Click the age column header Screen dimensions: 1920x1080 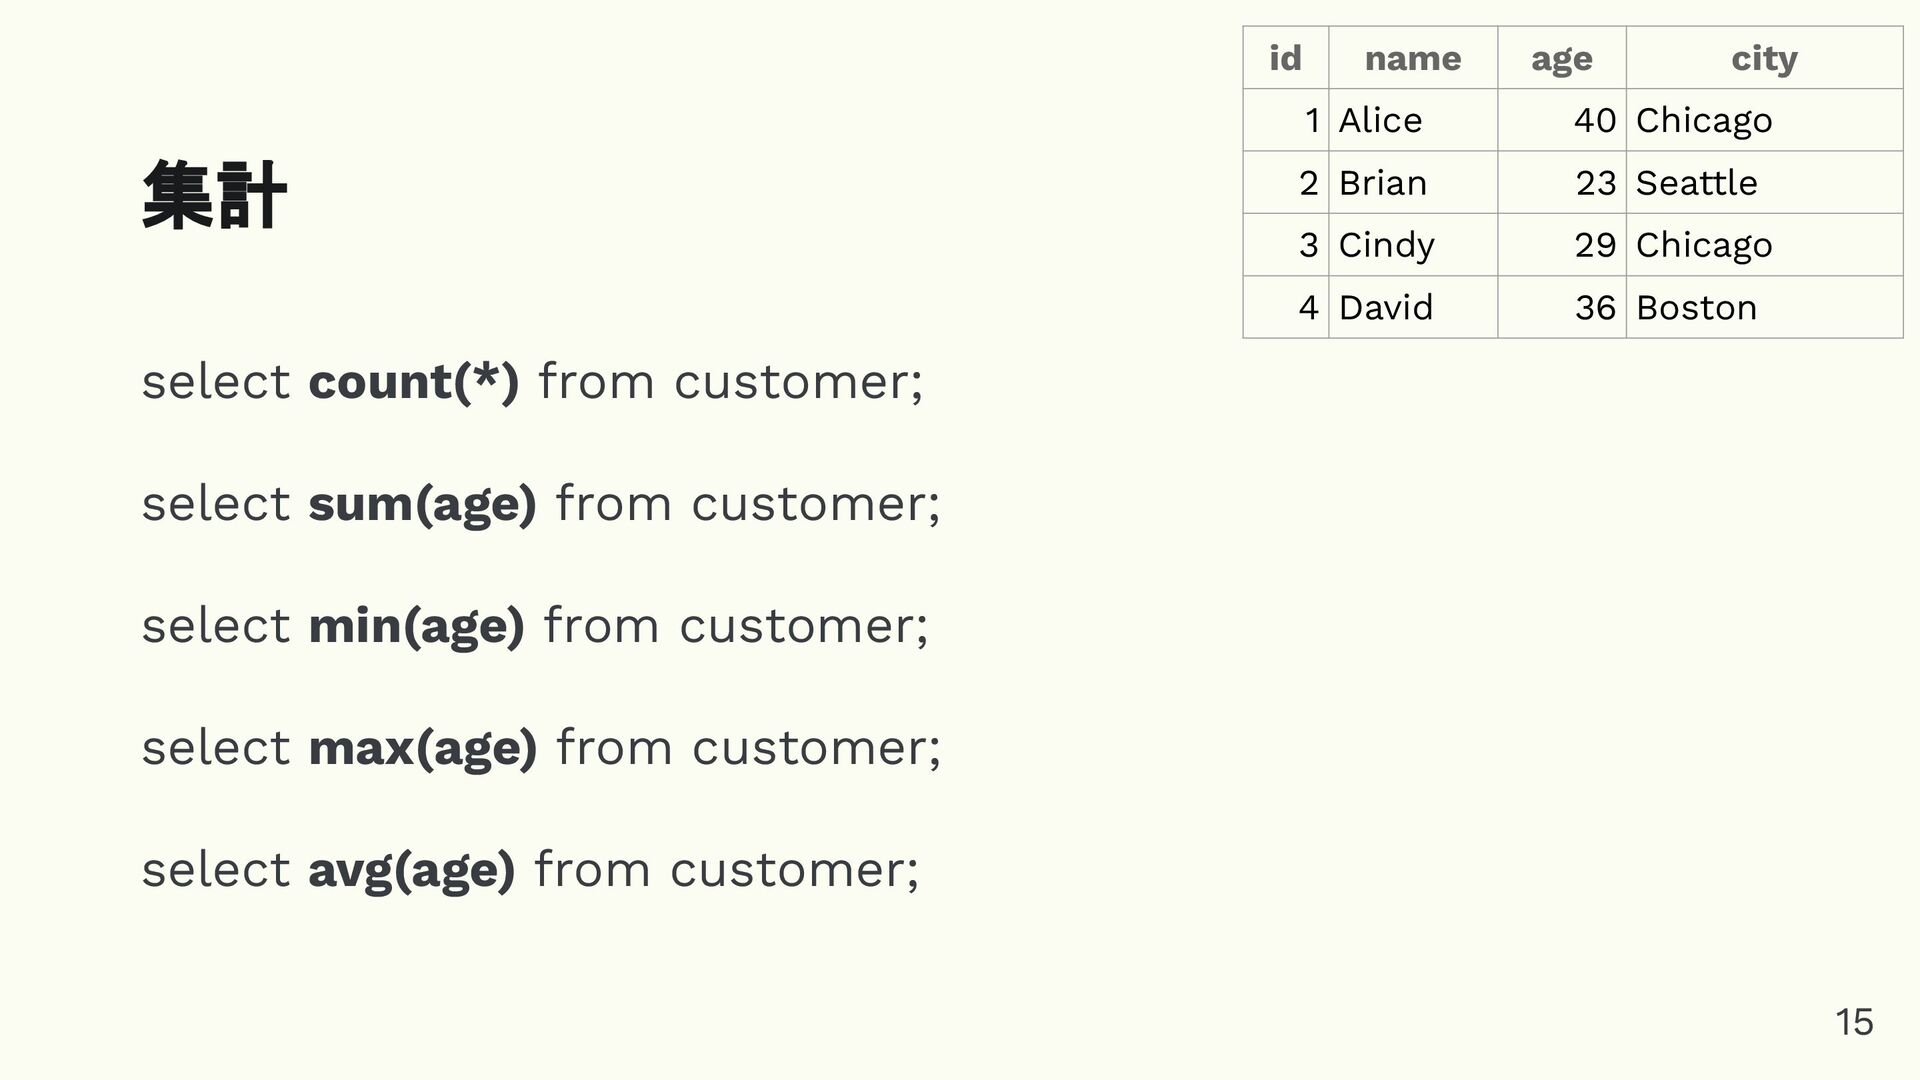(1562, 58)
